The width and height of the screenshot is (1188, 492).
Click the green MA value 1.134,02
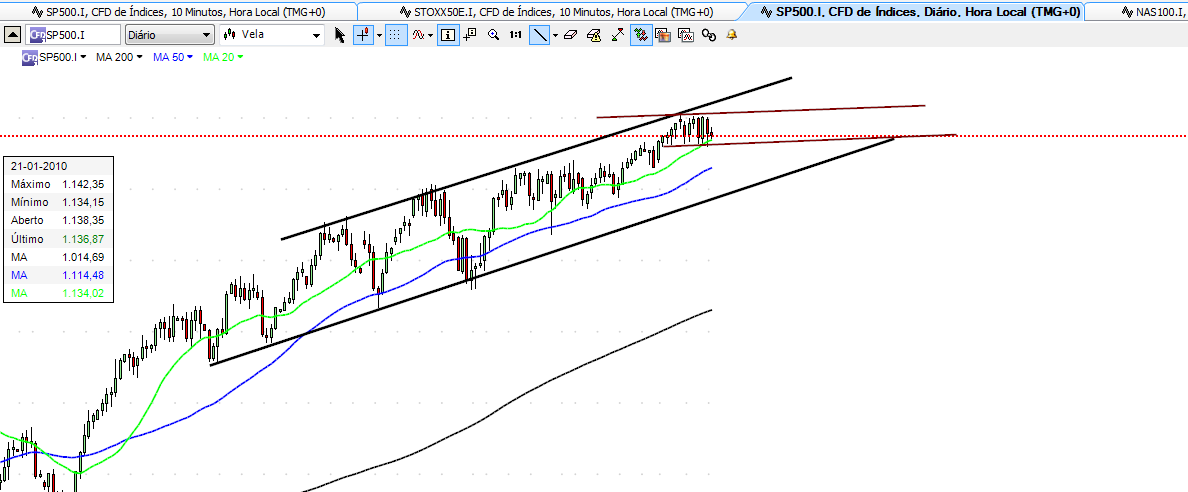click(83, 293)
